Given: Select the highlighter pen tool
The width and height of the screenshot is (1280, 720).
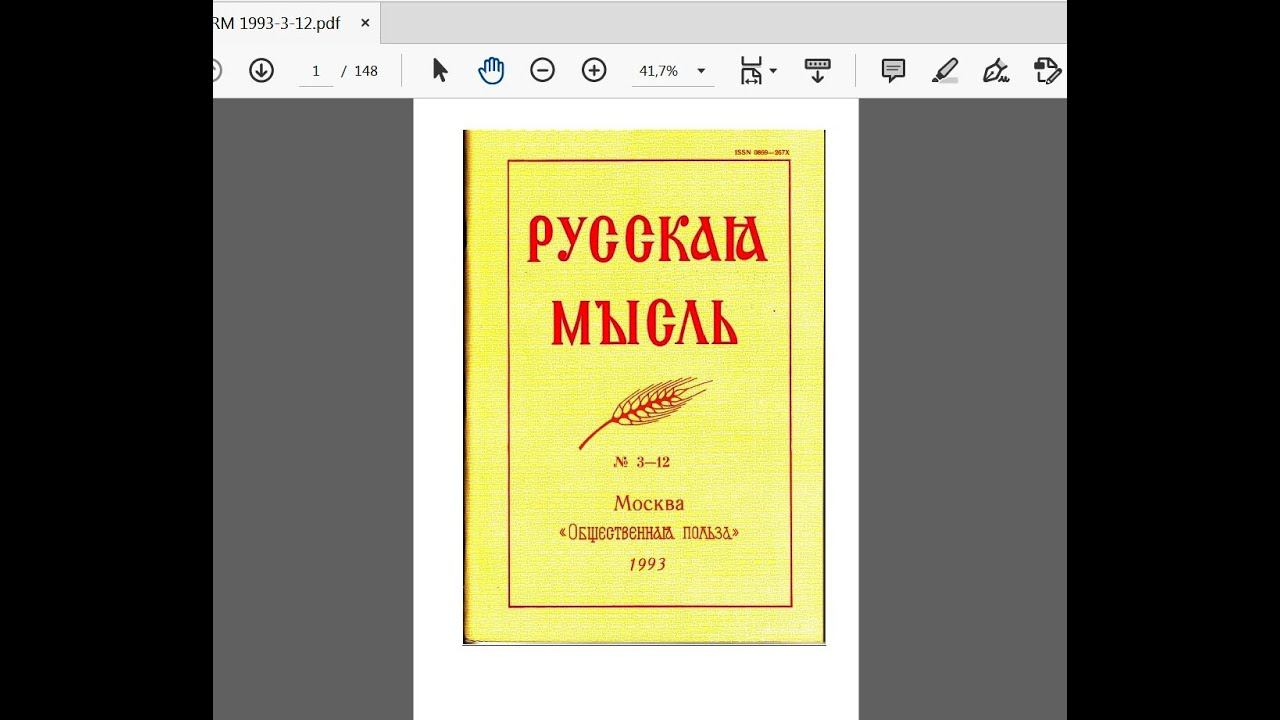Looking at the screenshot, I should [945, 70].
